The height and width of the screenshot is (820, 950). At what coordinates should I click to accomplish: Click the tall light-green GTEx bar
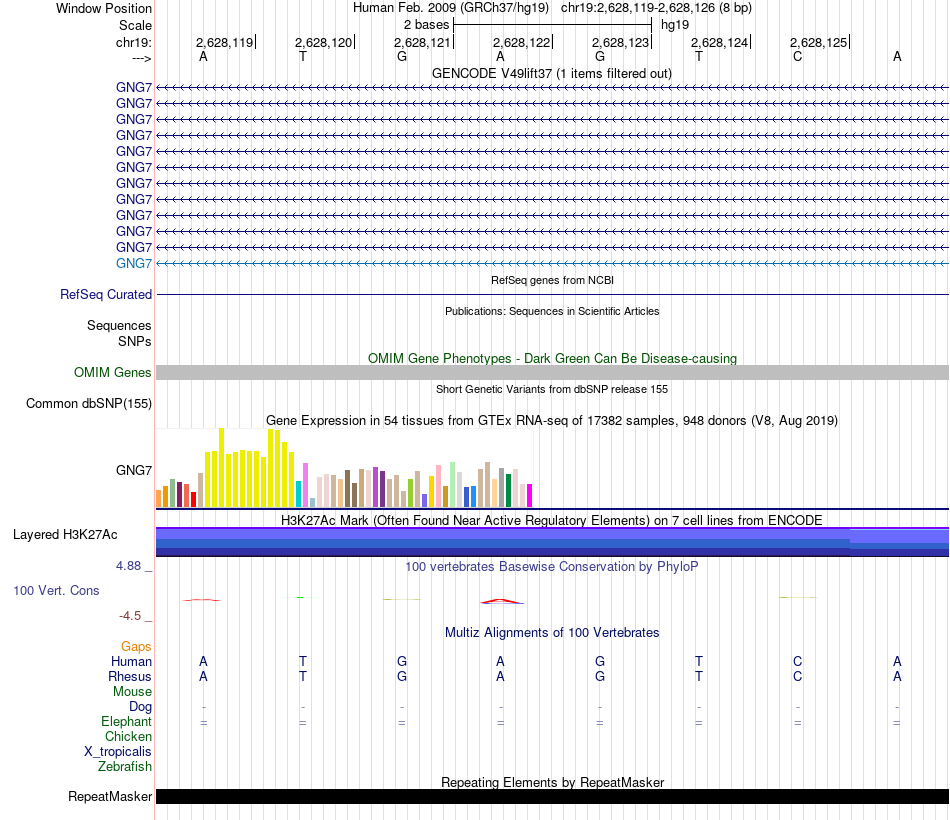click(x=453, y=485)
